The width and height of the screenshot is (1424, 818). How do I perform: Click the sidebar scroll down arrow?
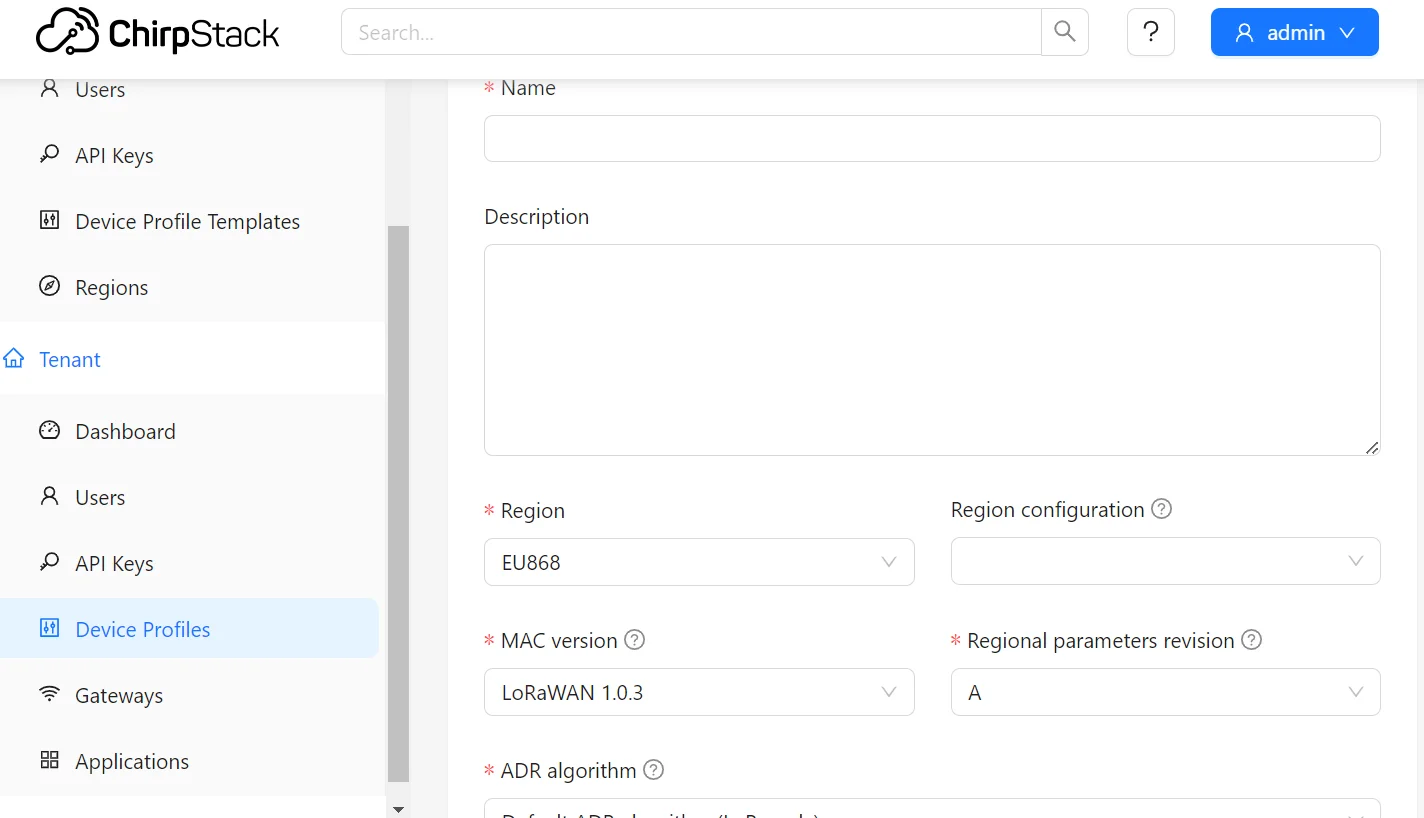[x=398, y=809]
